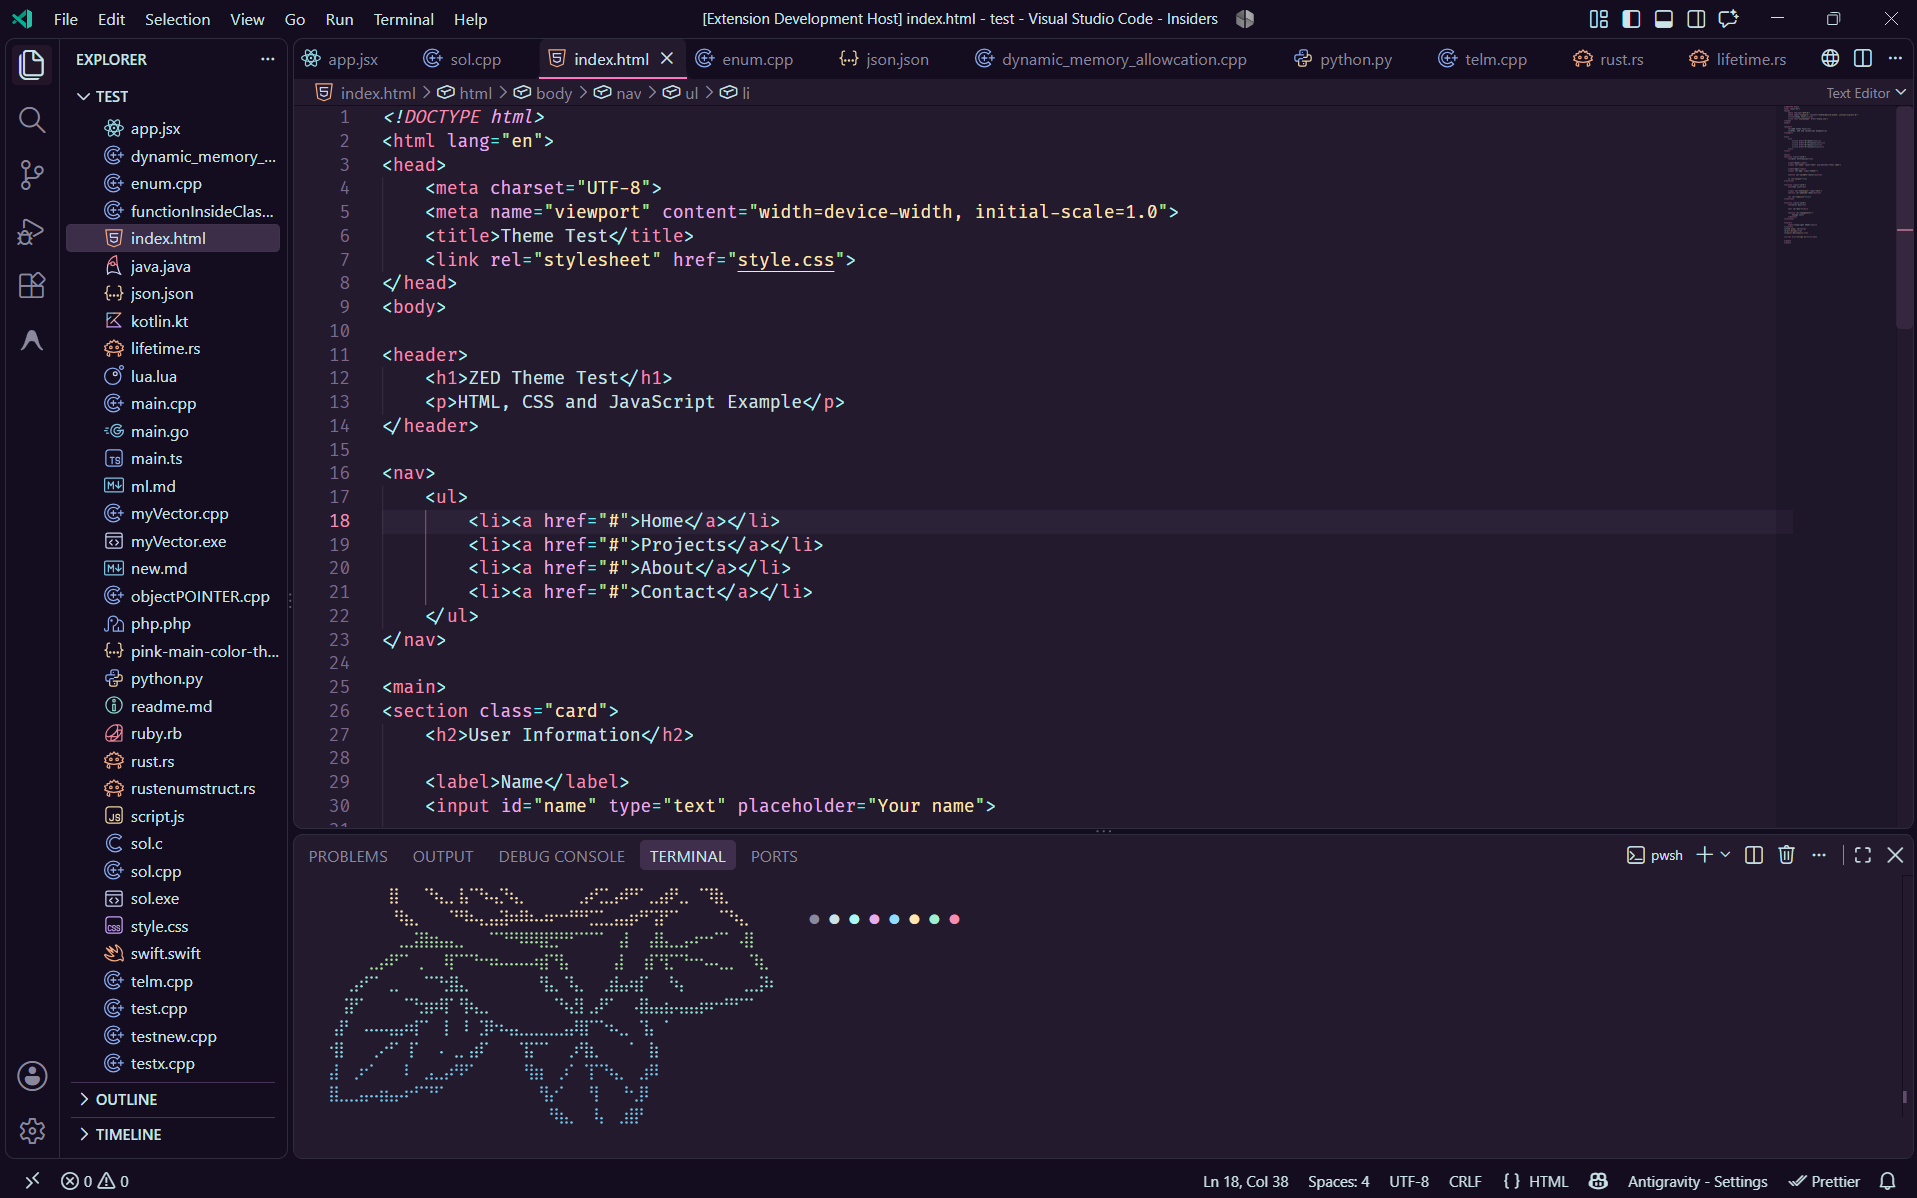
Task: Toggle Secondary Side Bar visibility
Action: coord(1696,19)
